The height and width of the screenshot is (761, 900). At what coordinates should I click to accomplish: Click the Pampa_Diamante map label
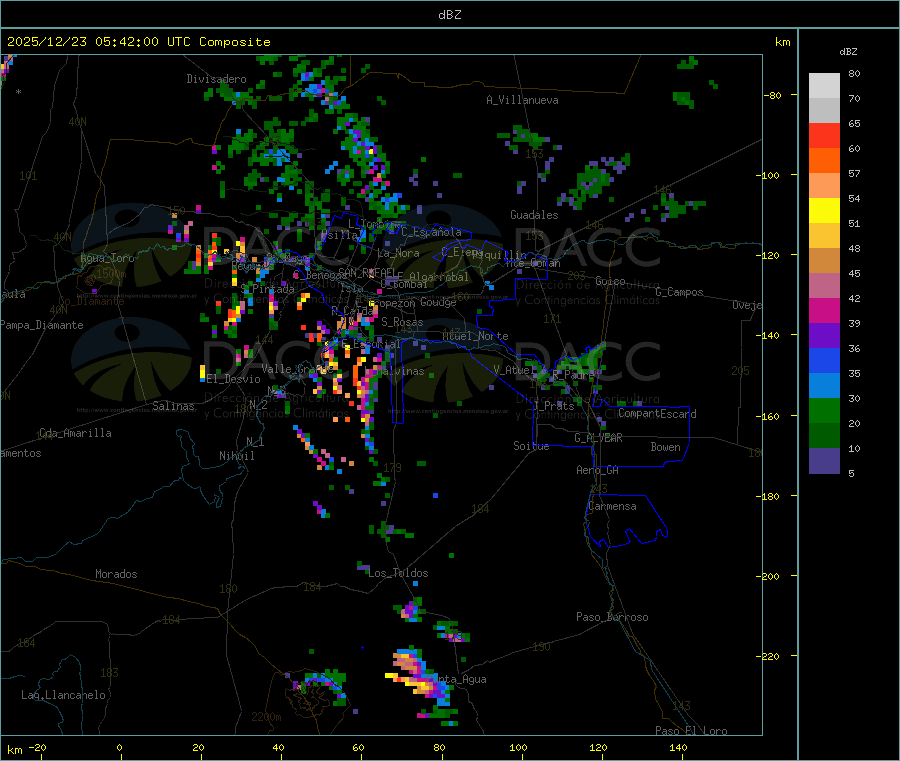click(41, 325)
